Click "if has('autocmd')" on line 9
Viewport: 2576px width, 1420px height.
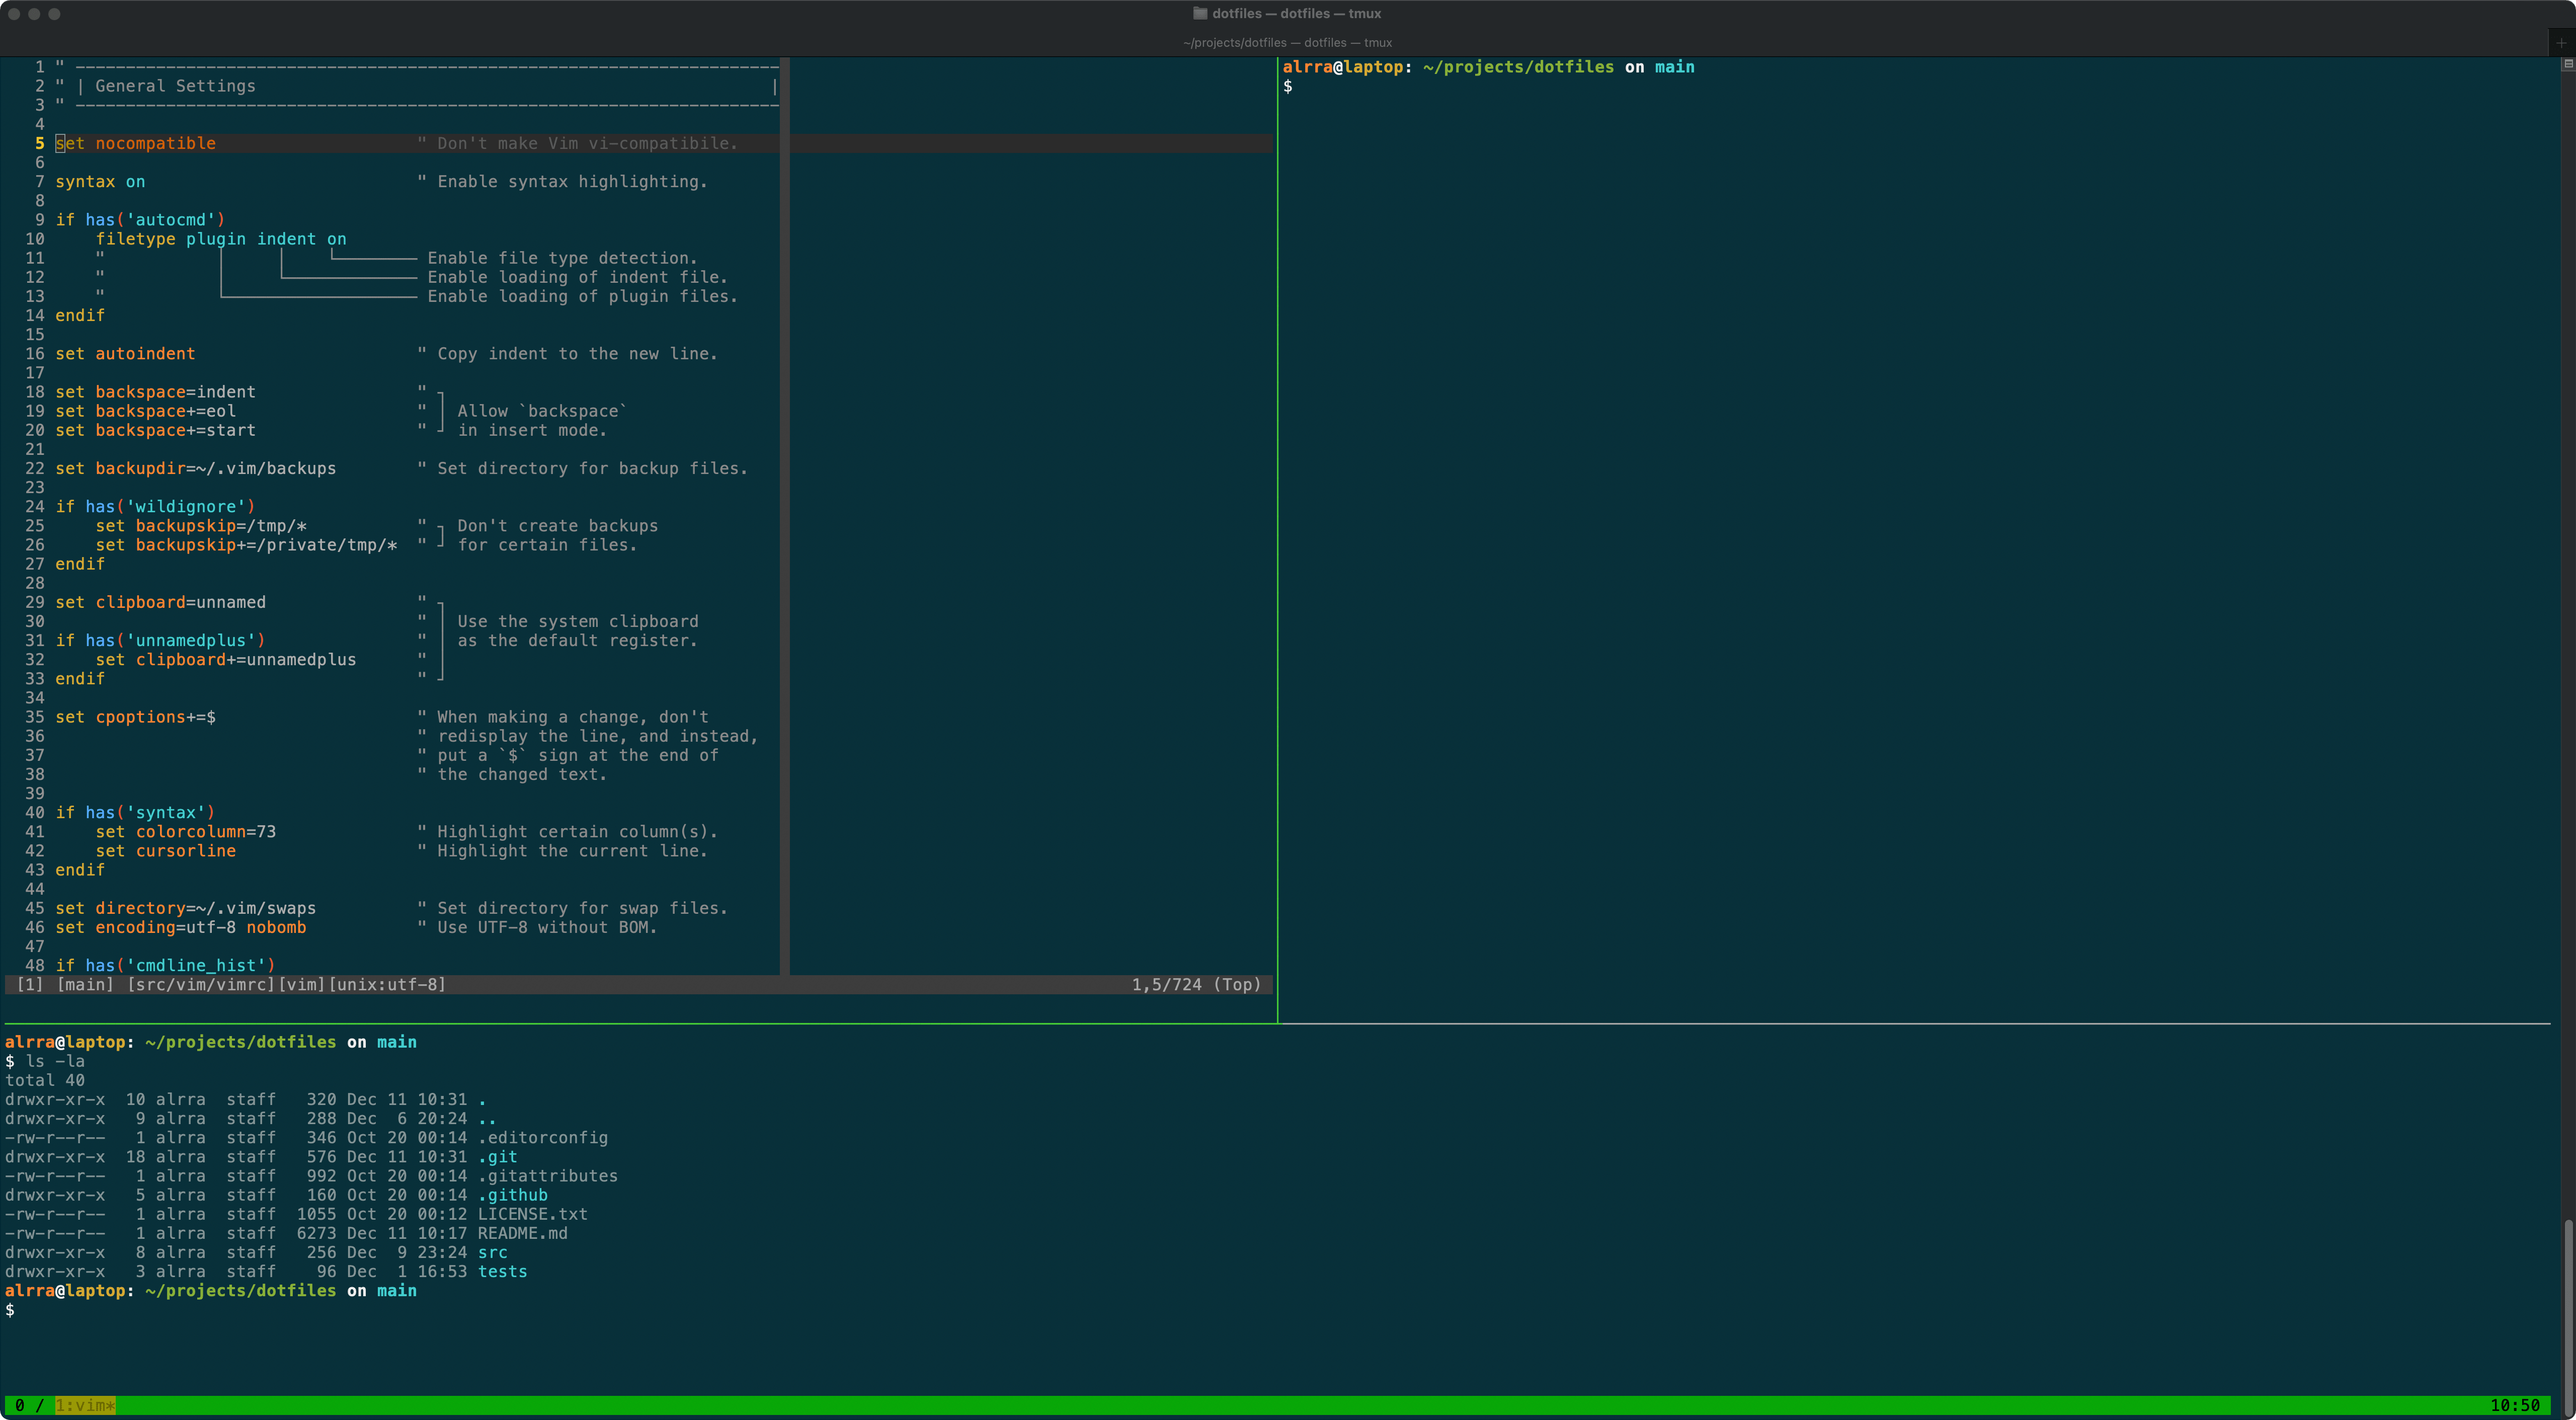pyautogui.click(x=140, y=220)
